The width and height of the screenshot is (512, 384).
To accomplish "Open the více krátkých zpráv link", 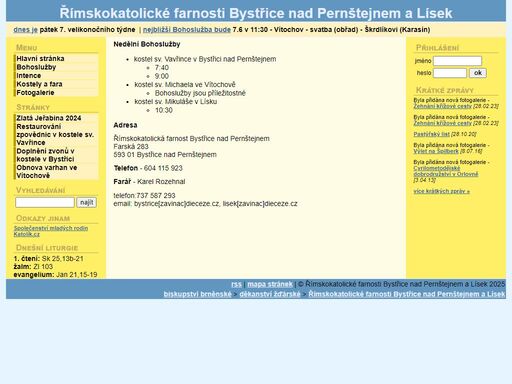I will pyautogui.click(x=442, y=191).
